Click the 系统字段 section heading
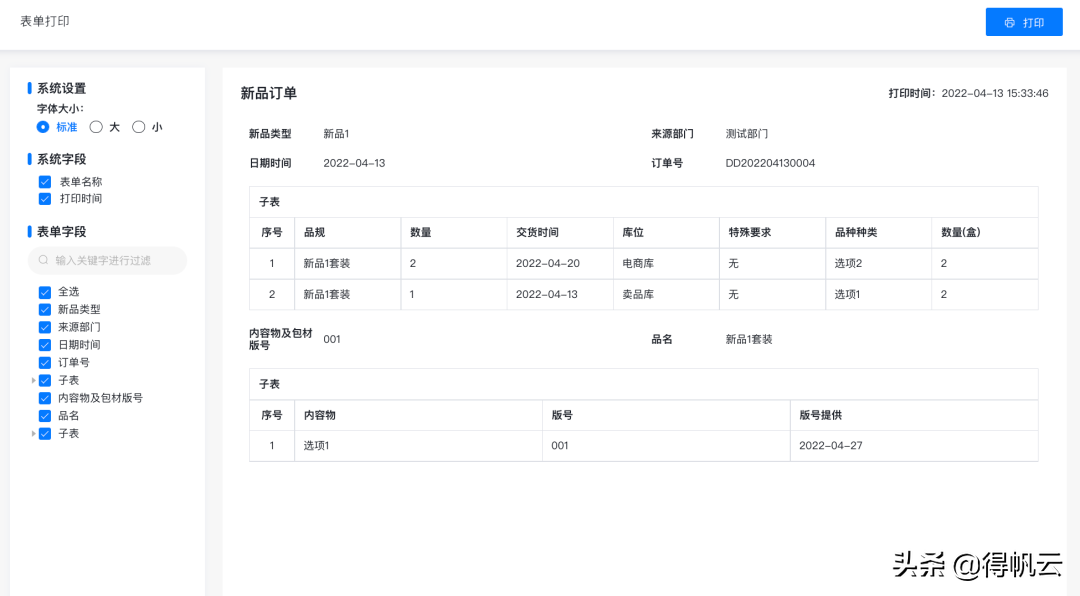This screenshot has width=1080, height=596. 61,159
